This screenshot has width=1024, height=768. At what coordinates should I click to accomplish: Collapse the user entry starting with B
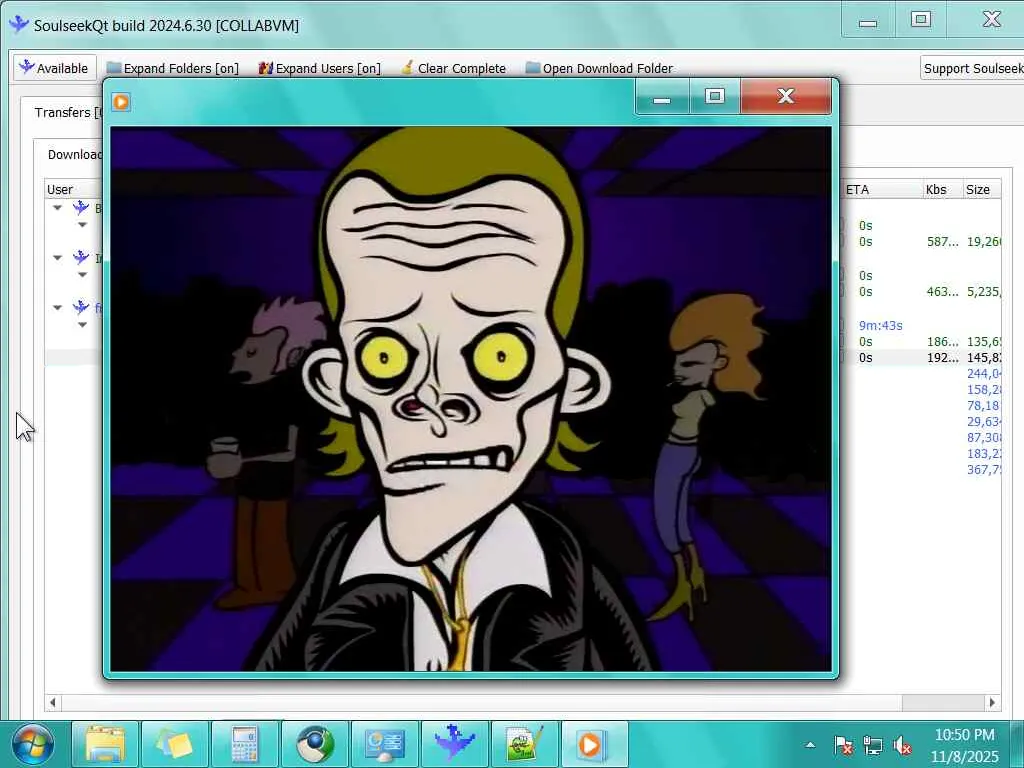pyautogui.click(x=57, y=208)
